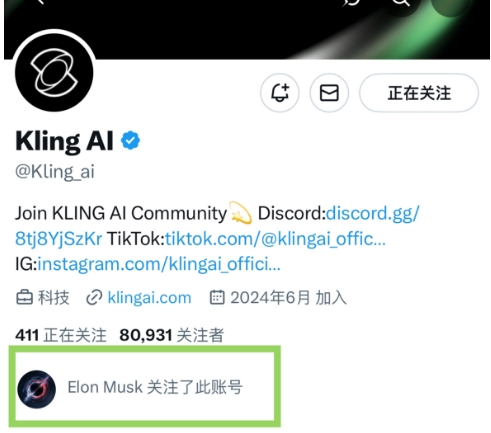Open direct message via envelope icon

point(329,93)
